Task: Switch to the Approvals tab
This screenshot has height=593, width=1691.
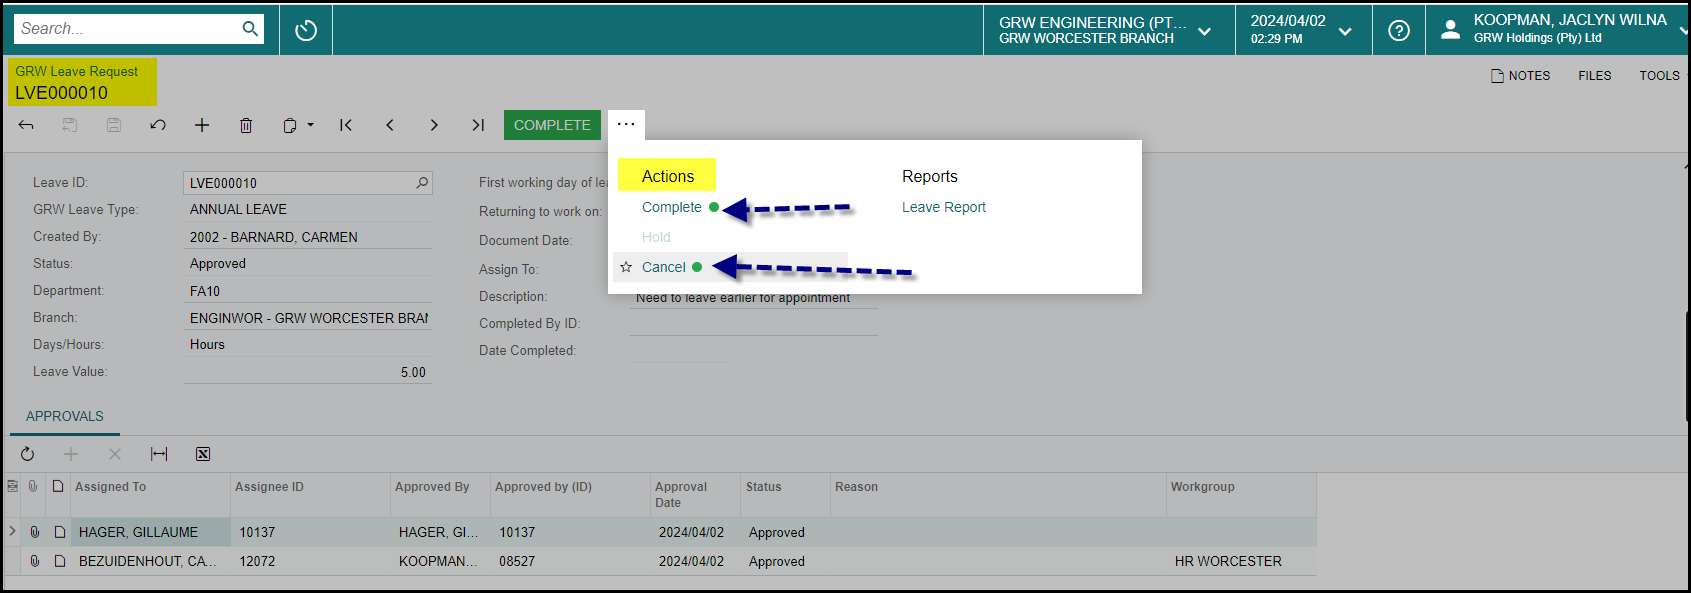Action: (x=65, y=416)
